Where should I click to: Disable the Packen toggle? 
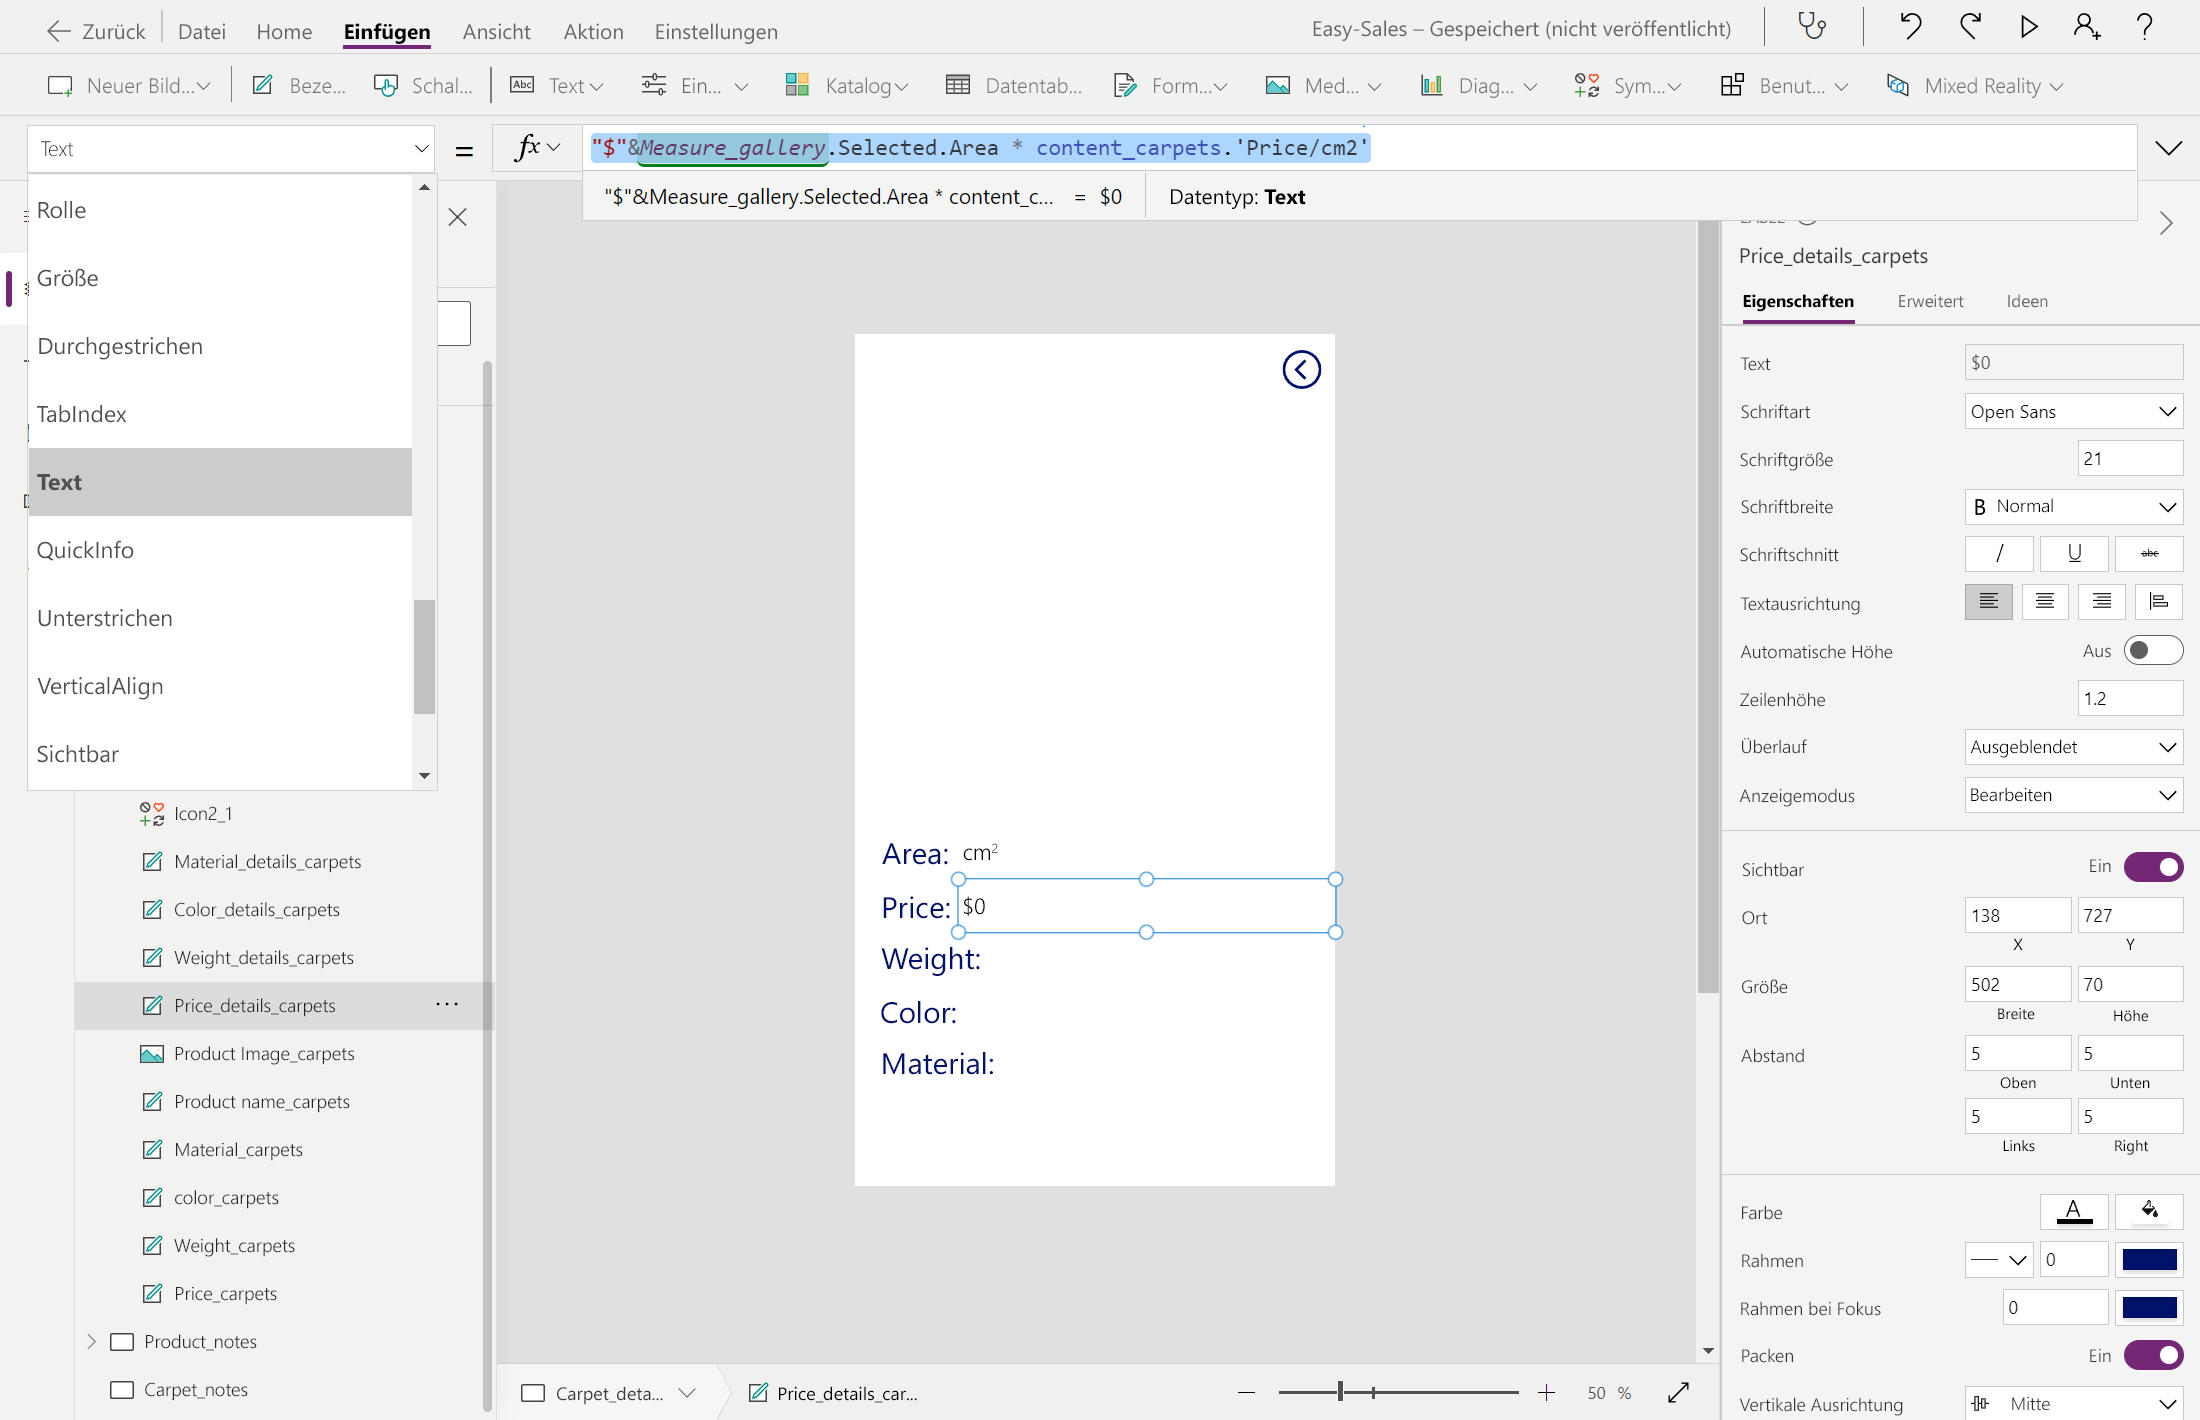click(2152, 1355)
